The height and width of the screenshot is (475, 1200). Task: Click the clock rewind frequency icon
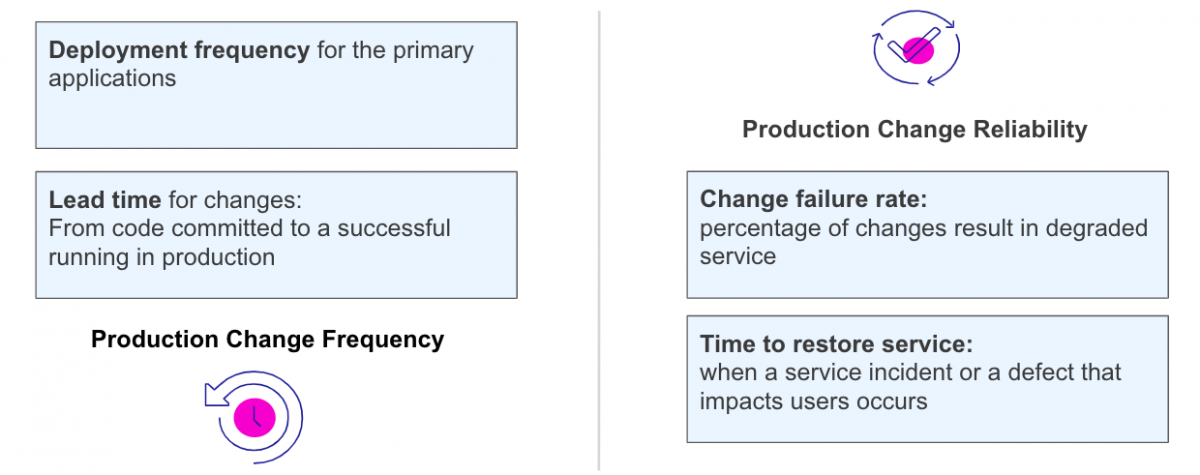255,415
